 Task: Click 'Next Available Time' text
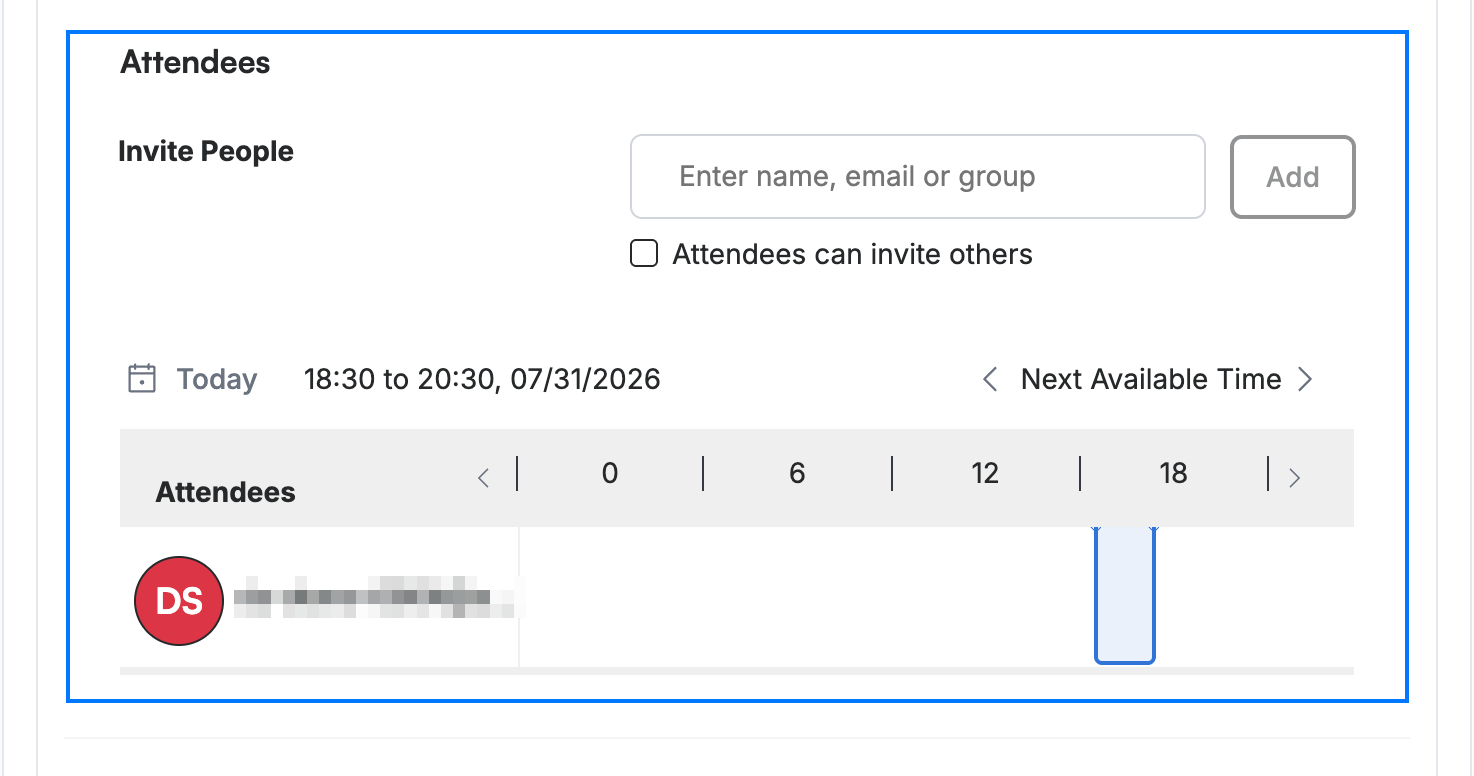(x=1151, y=379)
